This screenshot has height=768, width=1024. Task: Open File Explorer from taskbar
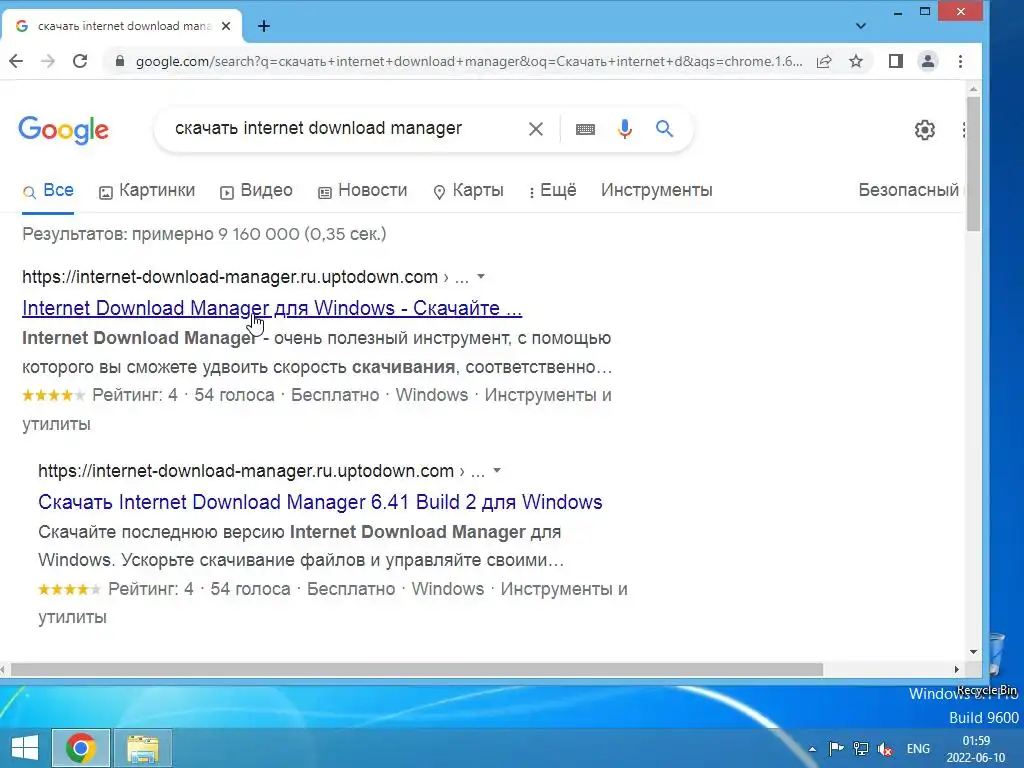(143, 748)
